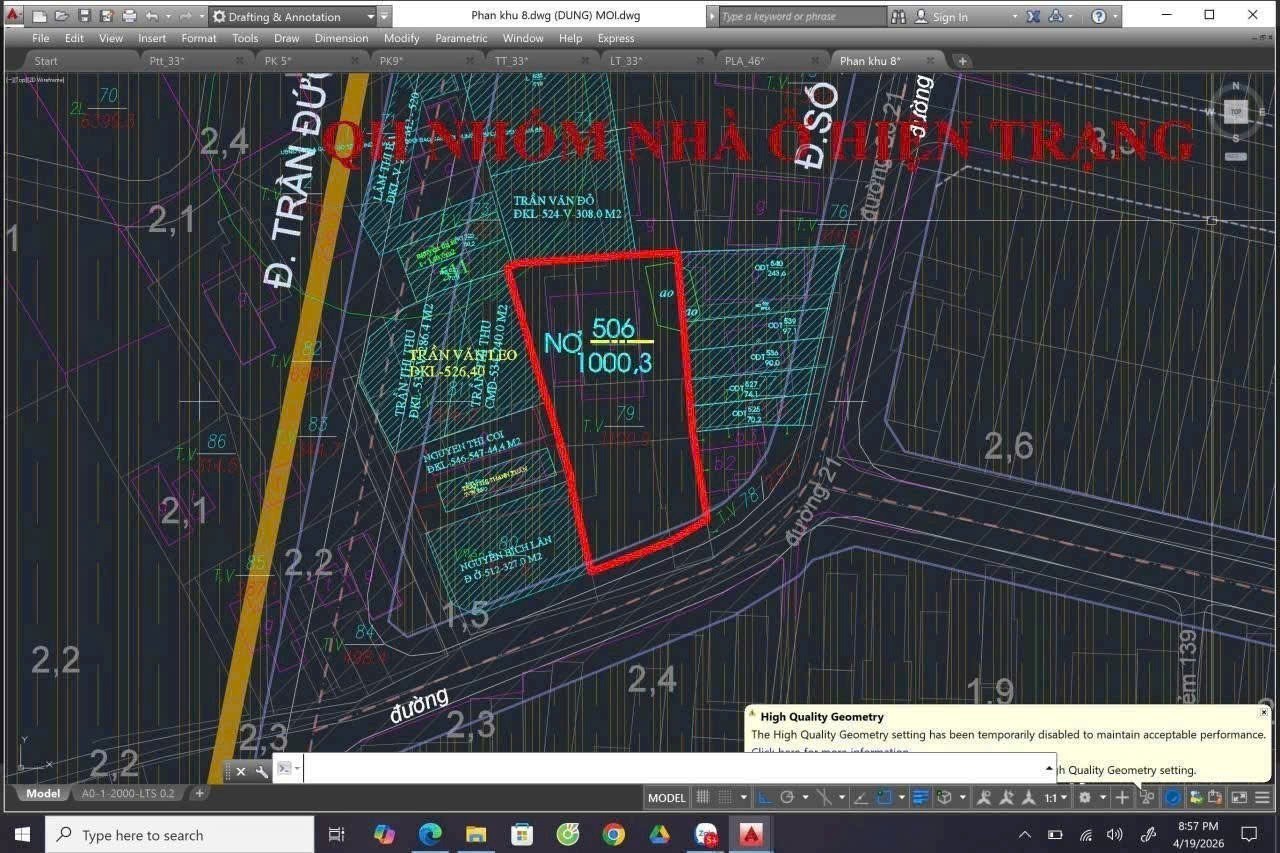The image size is (1280, 853).
Task: Switch to the Model layout tab
Action: tap(43, 793)
